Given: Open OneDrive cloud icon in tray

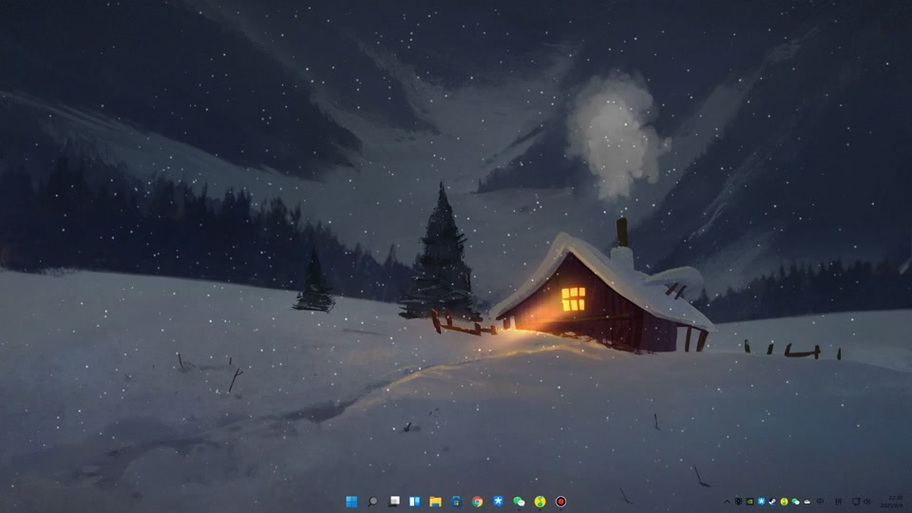Looking at the screenshot, I should [x=807, y=502].
